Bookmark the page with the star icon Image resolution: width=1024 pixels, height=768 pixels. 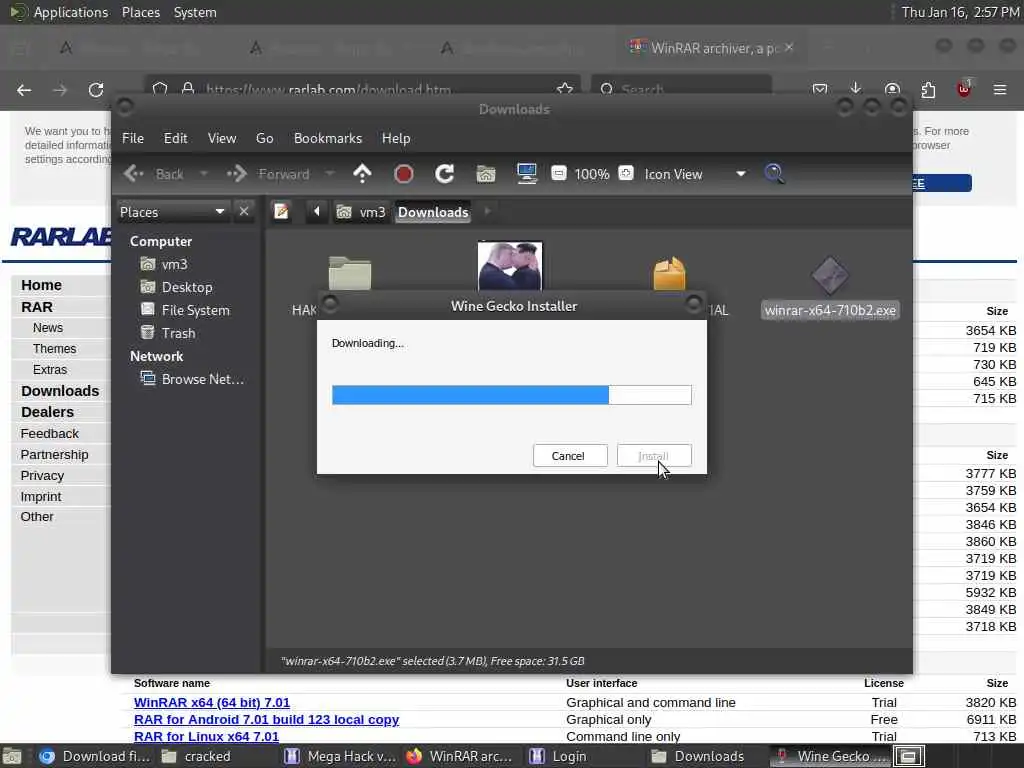565,89
